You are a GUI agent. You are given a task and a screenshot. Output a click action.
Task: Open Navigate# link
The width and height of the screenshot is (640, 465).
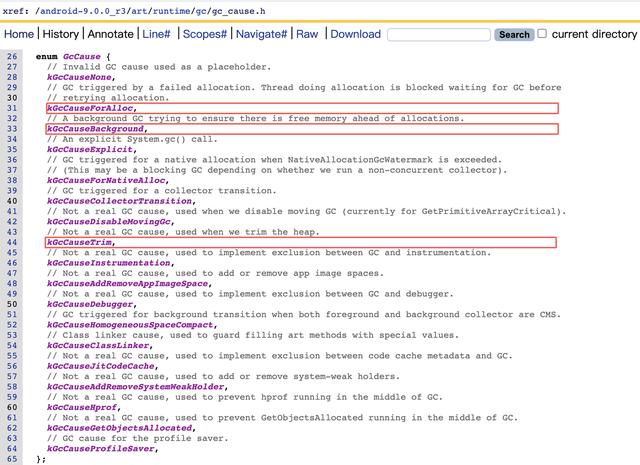coord(261,34)
